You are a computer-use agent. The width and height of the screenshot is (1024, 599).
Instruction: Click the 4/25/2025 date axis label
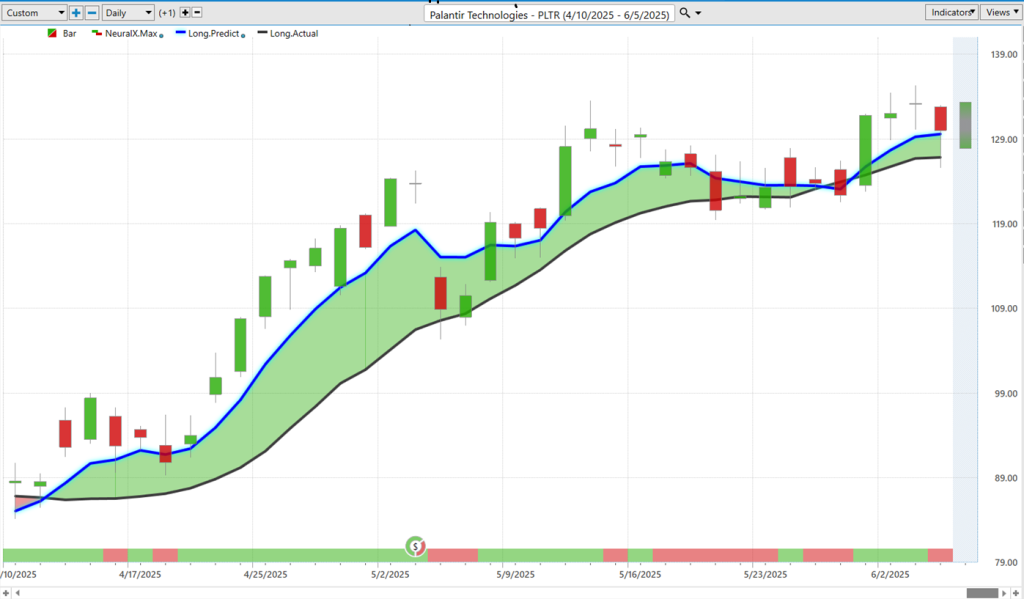[x=265, y=574]
